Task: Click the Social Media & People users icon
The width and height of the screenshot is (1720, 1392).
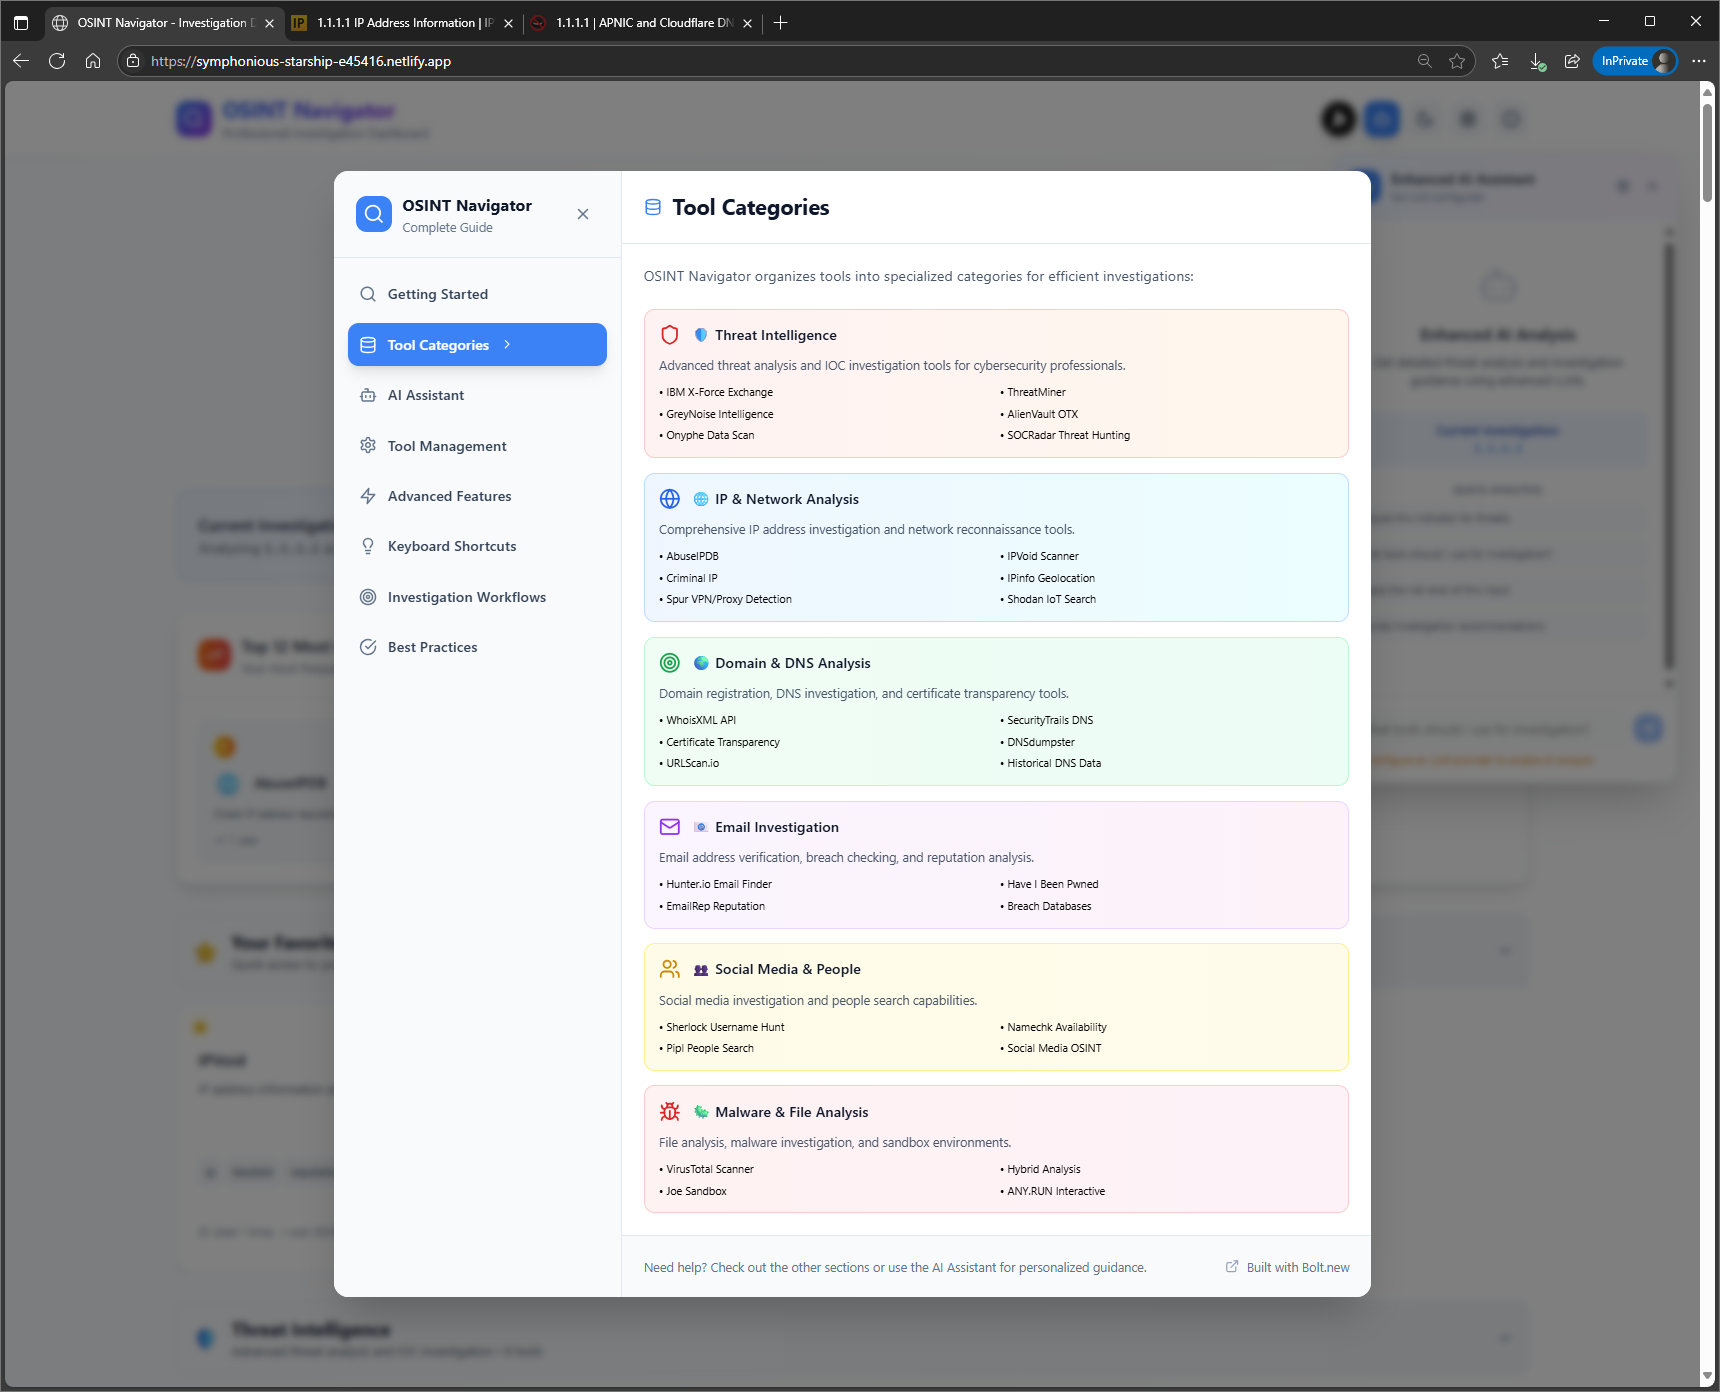Action: point(670,969)
